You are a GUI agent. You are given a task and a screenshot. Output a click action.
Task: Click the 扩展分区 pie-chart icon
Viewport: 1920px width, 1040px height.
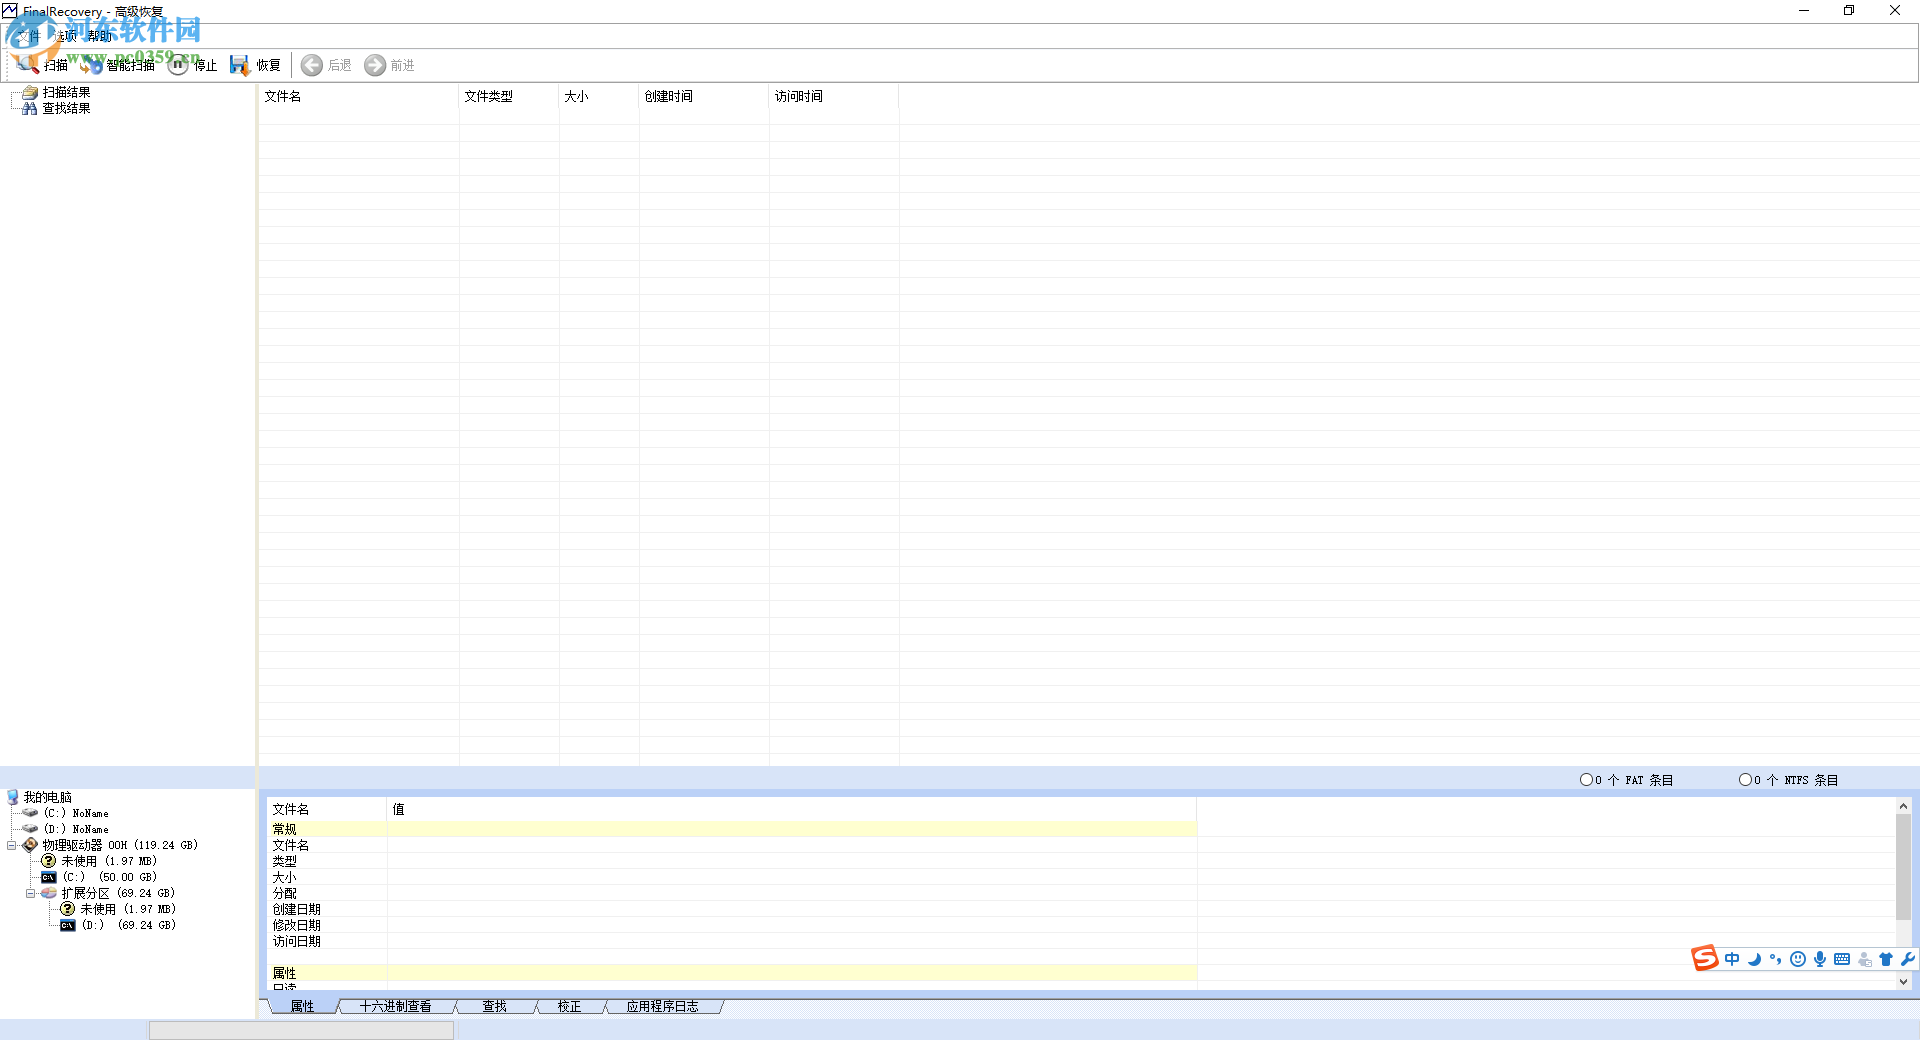pos(49,893)
